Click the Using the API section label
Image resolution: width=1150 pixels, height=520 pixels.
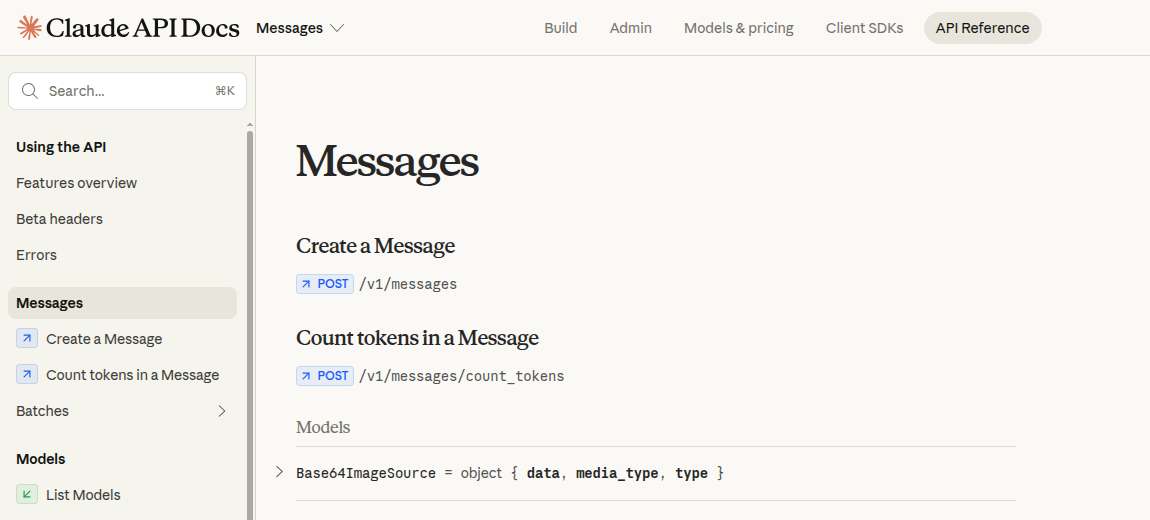coord(61,147)
